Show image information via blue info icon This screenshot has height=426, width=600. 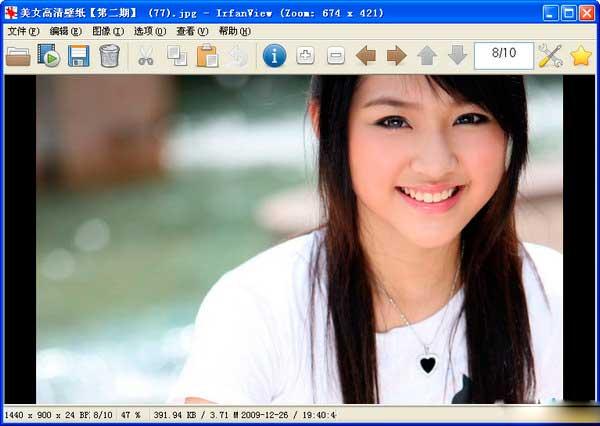[x=274, y=56]
